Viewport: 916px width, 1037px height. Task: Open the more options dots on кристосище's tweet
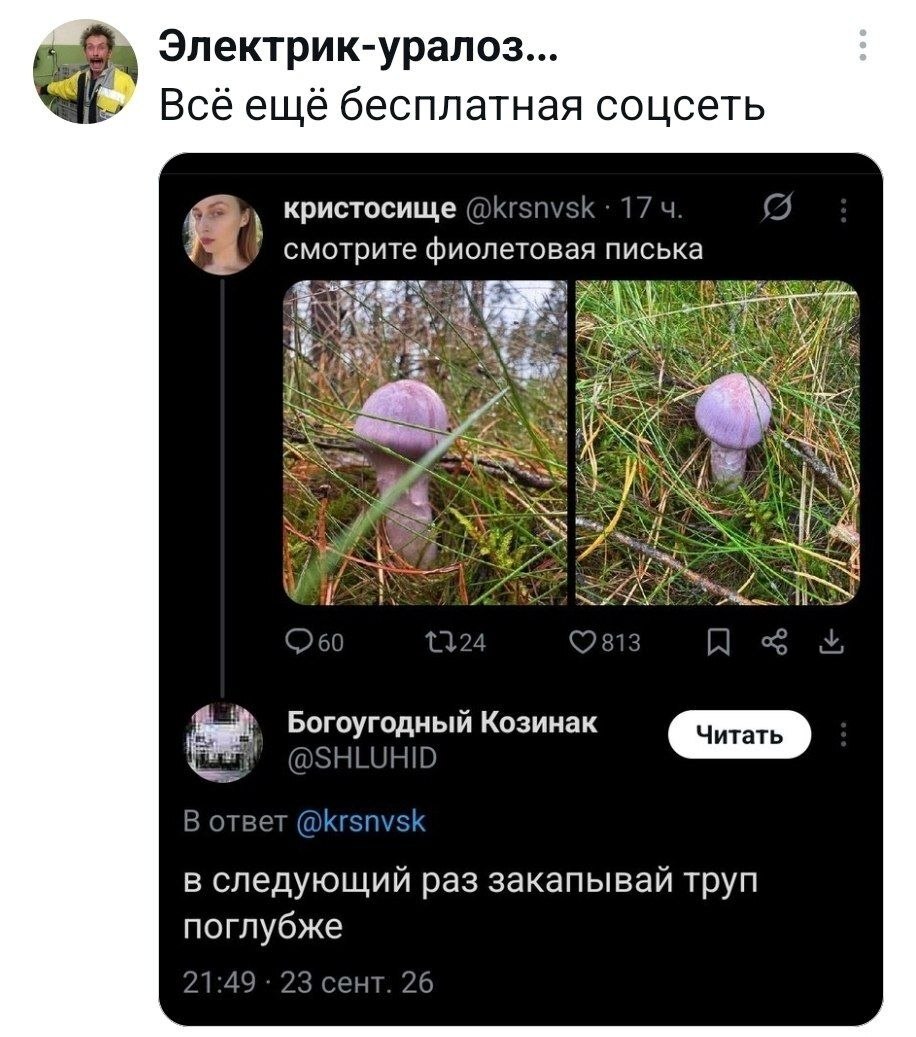[x=843, y=210]
